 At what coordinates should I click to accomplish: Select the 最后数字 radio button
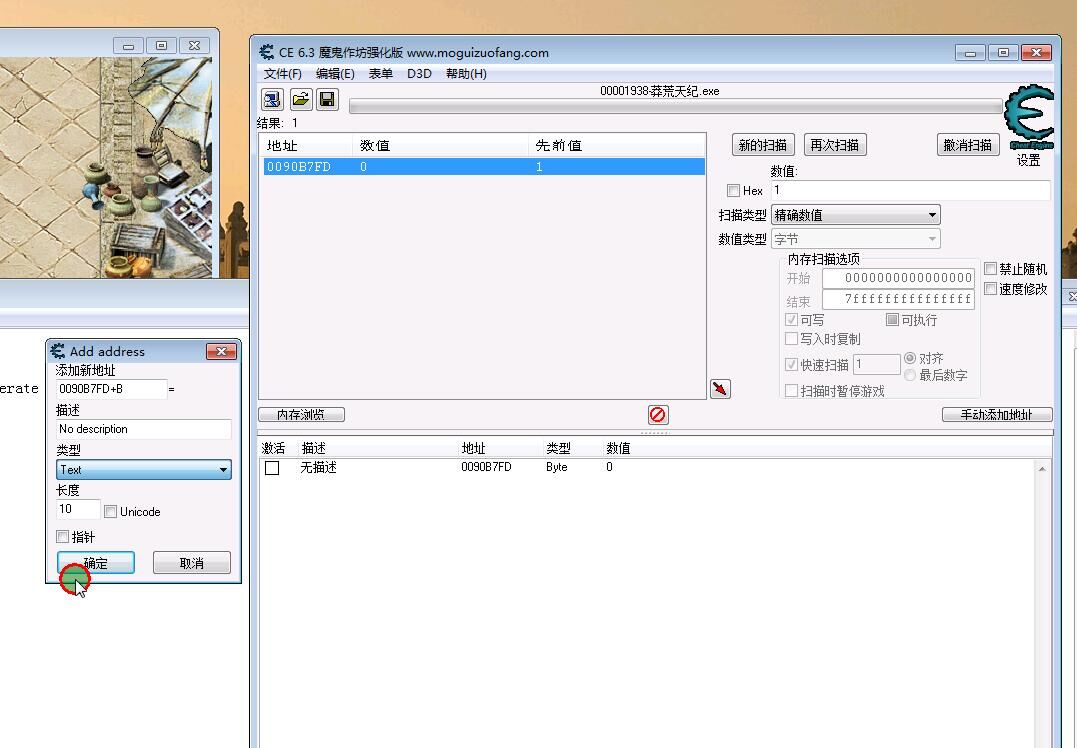[910, 375]
